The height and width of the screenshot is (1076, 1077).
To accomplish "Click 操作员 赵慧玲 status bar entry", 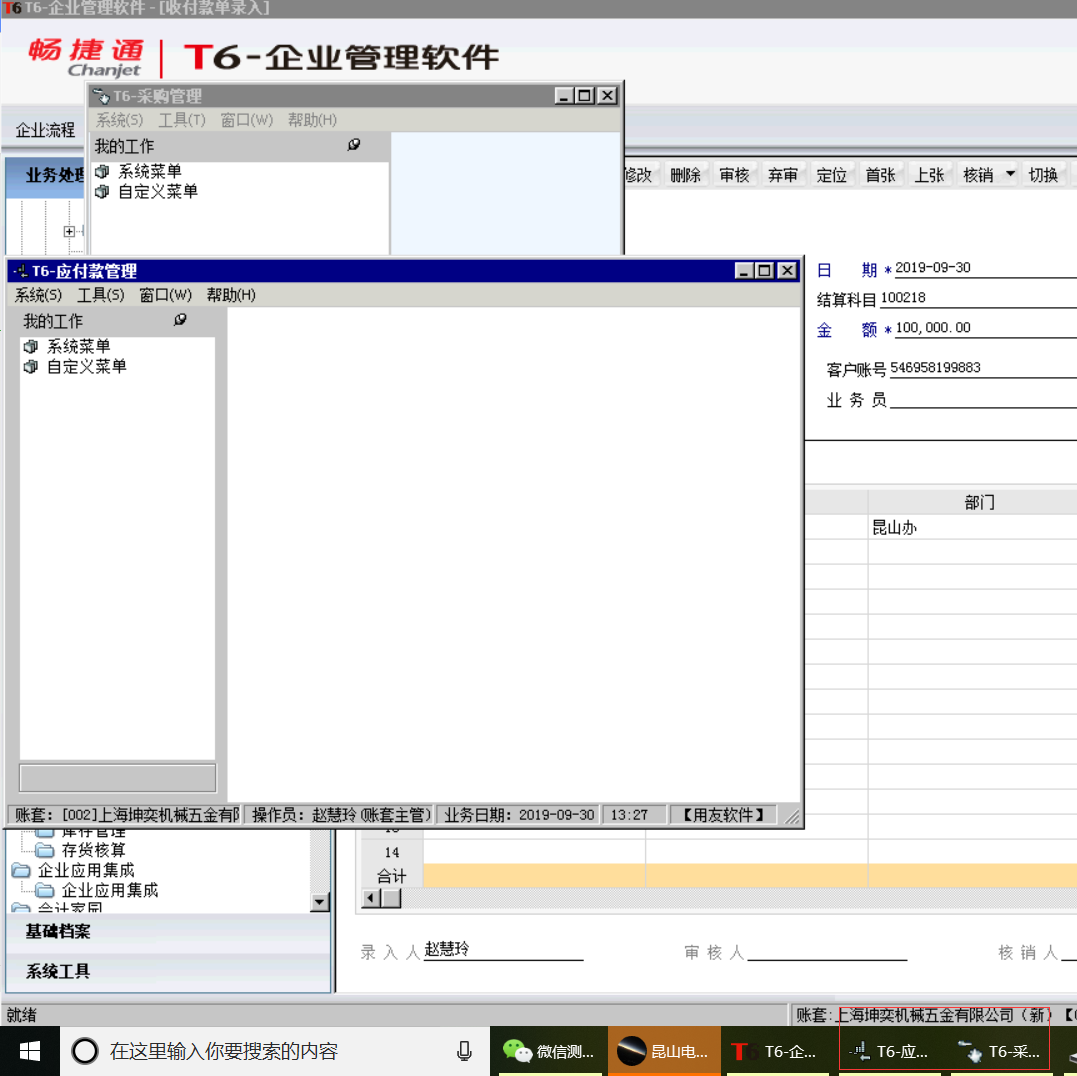I will click(x=341, y=815).
